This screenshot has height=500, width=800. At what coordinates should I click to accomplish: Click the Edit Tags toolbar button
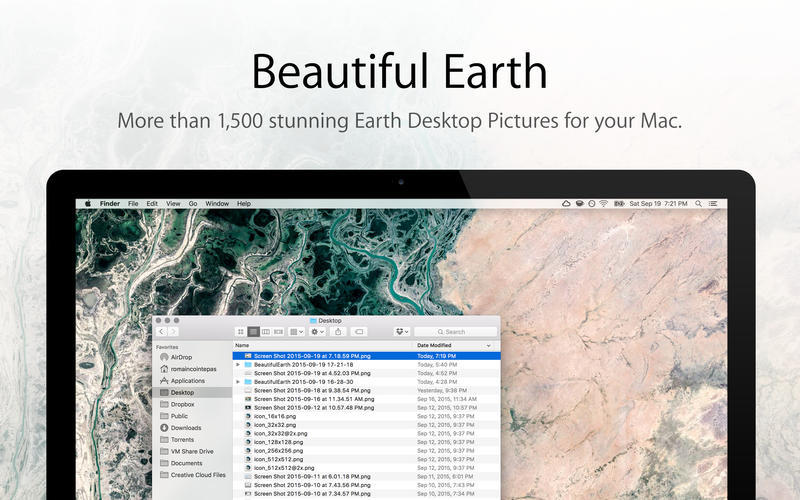360,331
